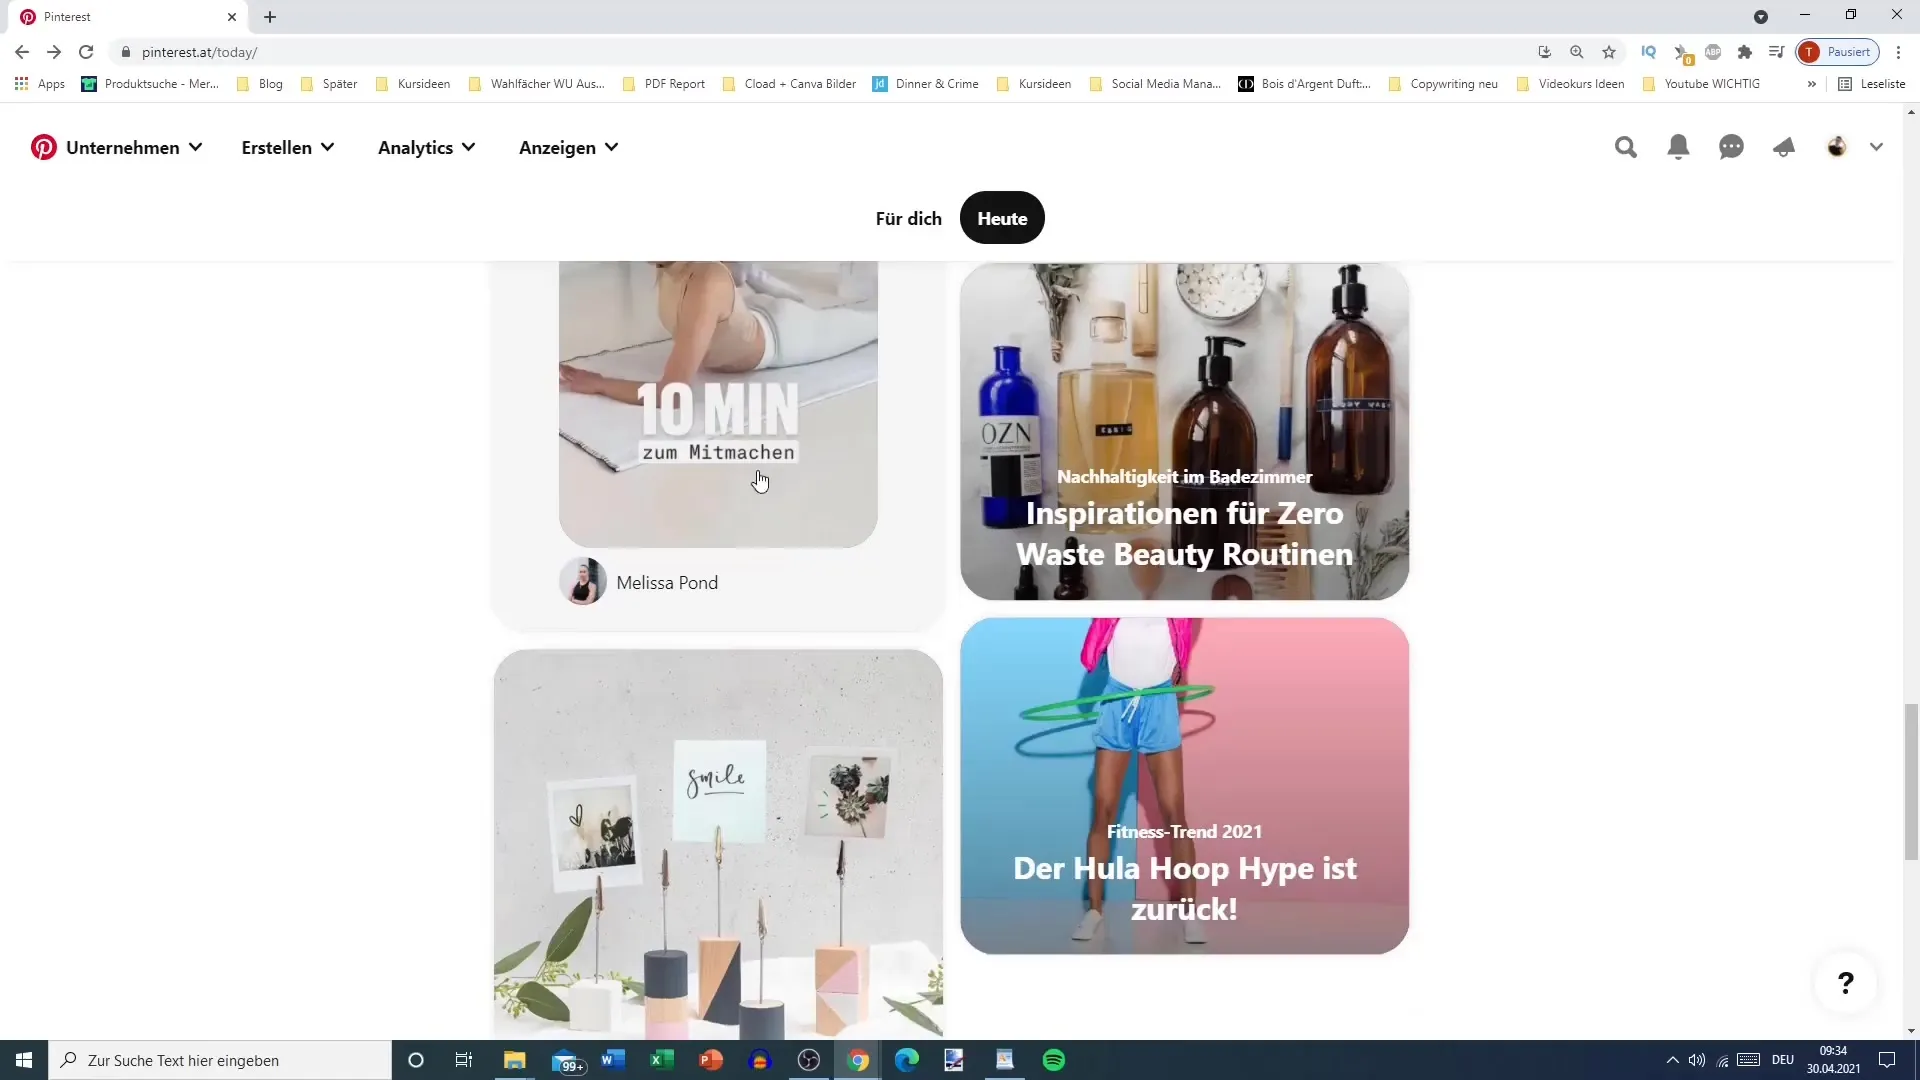Click the Pausiert profile button
This screenshot has height=1080, width=1920.
(1837, 52)
